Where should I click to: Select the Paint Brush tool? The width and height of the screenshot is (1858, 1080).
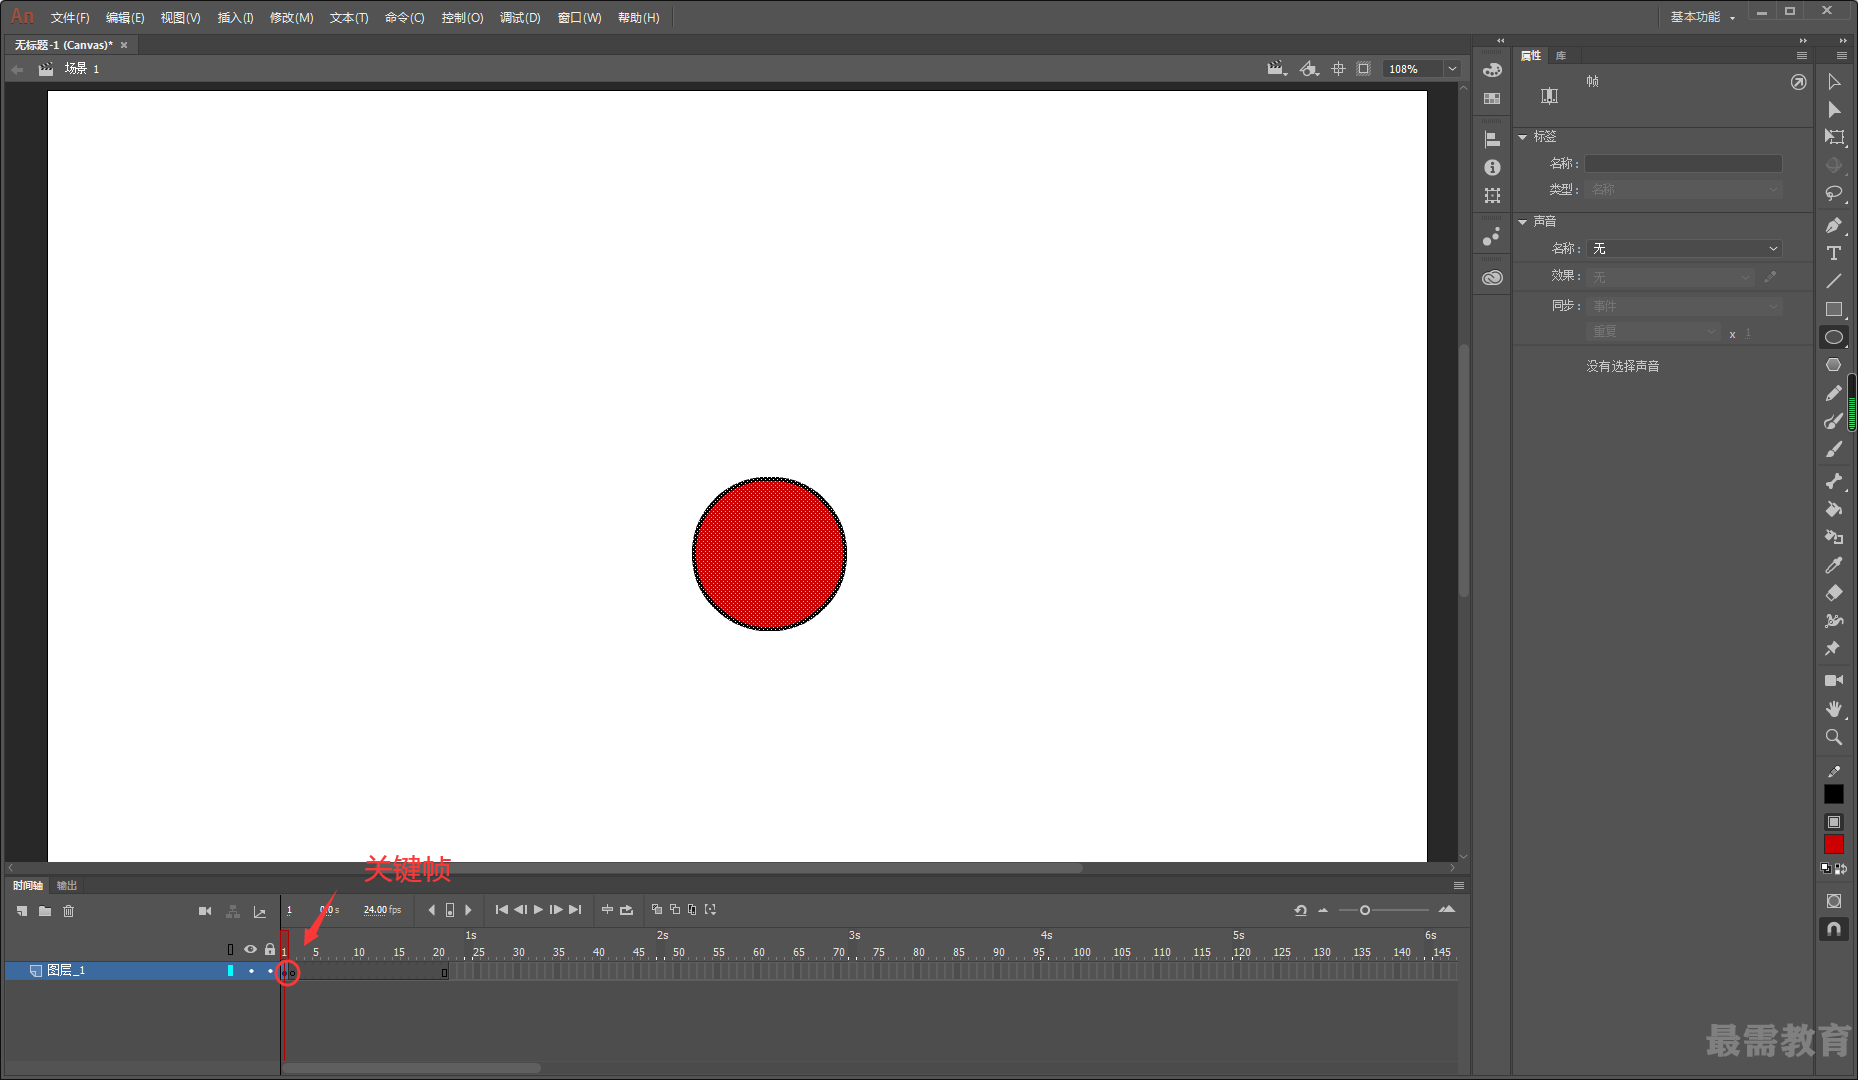[1834, 421]
